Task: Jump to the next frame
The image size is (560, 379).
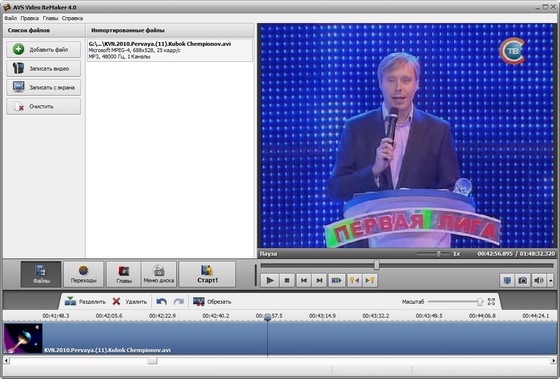Action: point(319,281)
